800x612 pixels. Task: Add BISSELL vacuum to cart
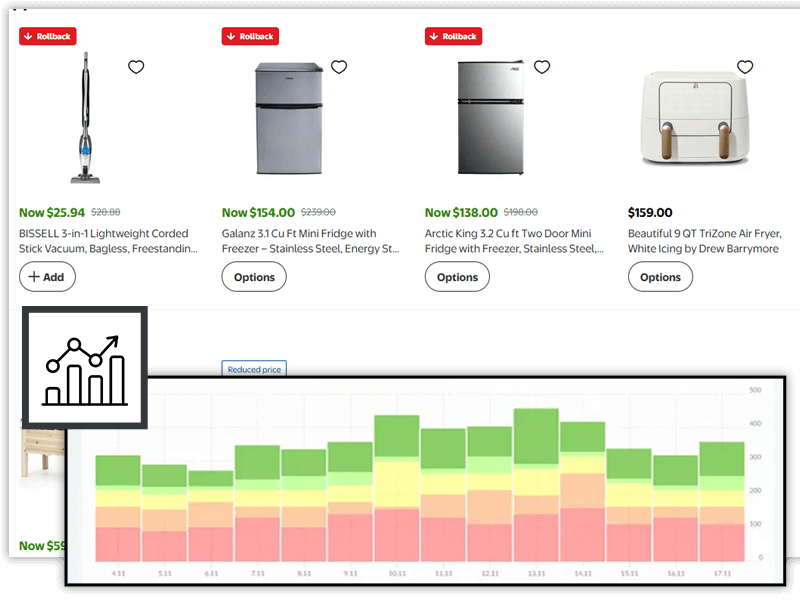click(x=48, y=277)
